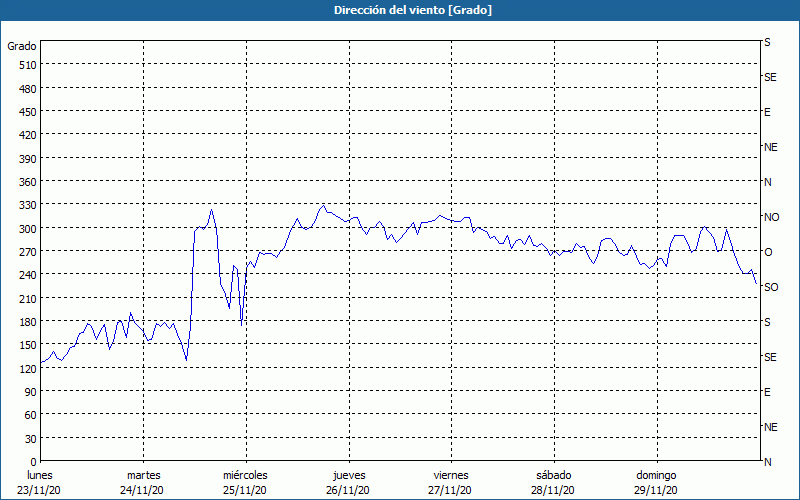Screen dimensions: 800x500
Task: Click the 'jueves' day label
Action: [x=349, y=475]
